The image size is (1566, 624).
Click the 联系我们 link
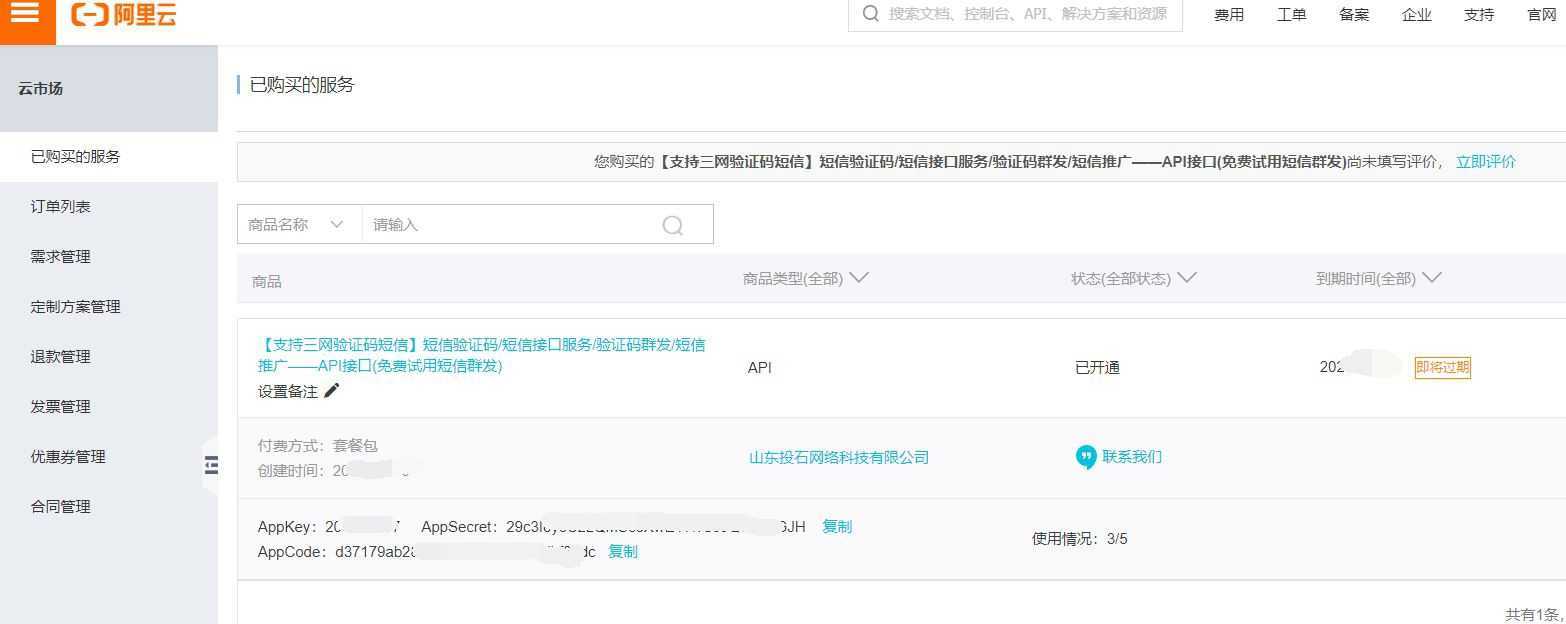click(1132, 457)
